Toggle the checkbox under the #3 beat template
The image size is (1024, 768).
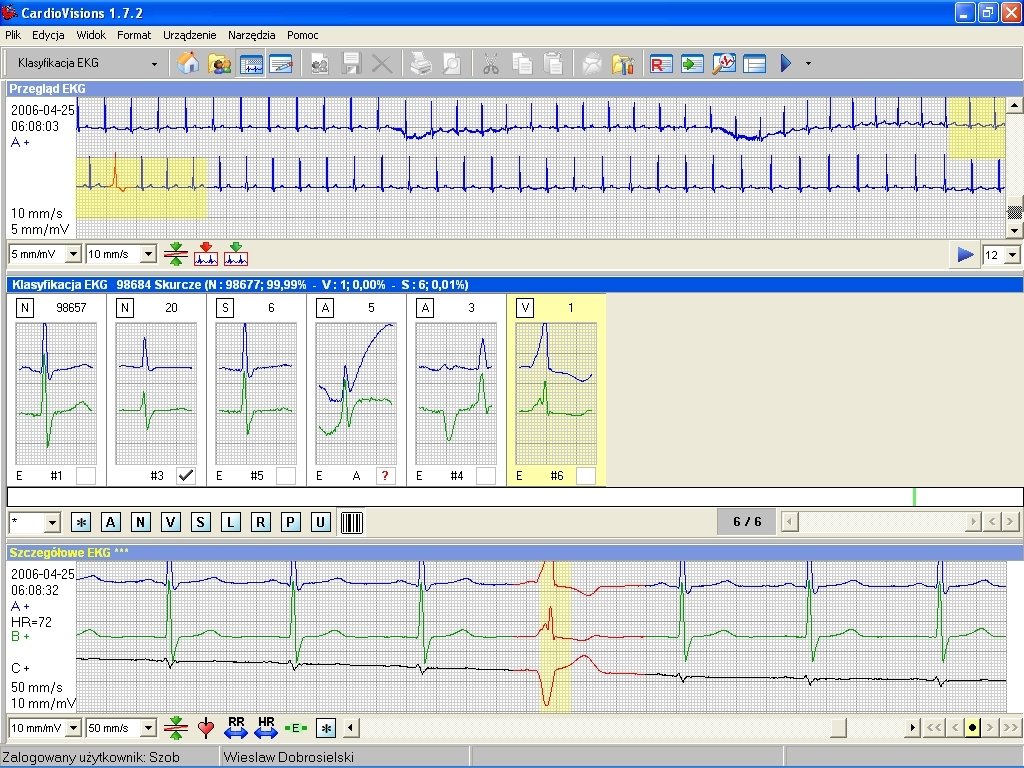(185, 475)
